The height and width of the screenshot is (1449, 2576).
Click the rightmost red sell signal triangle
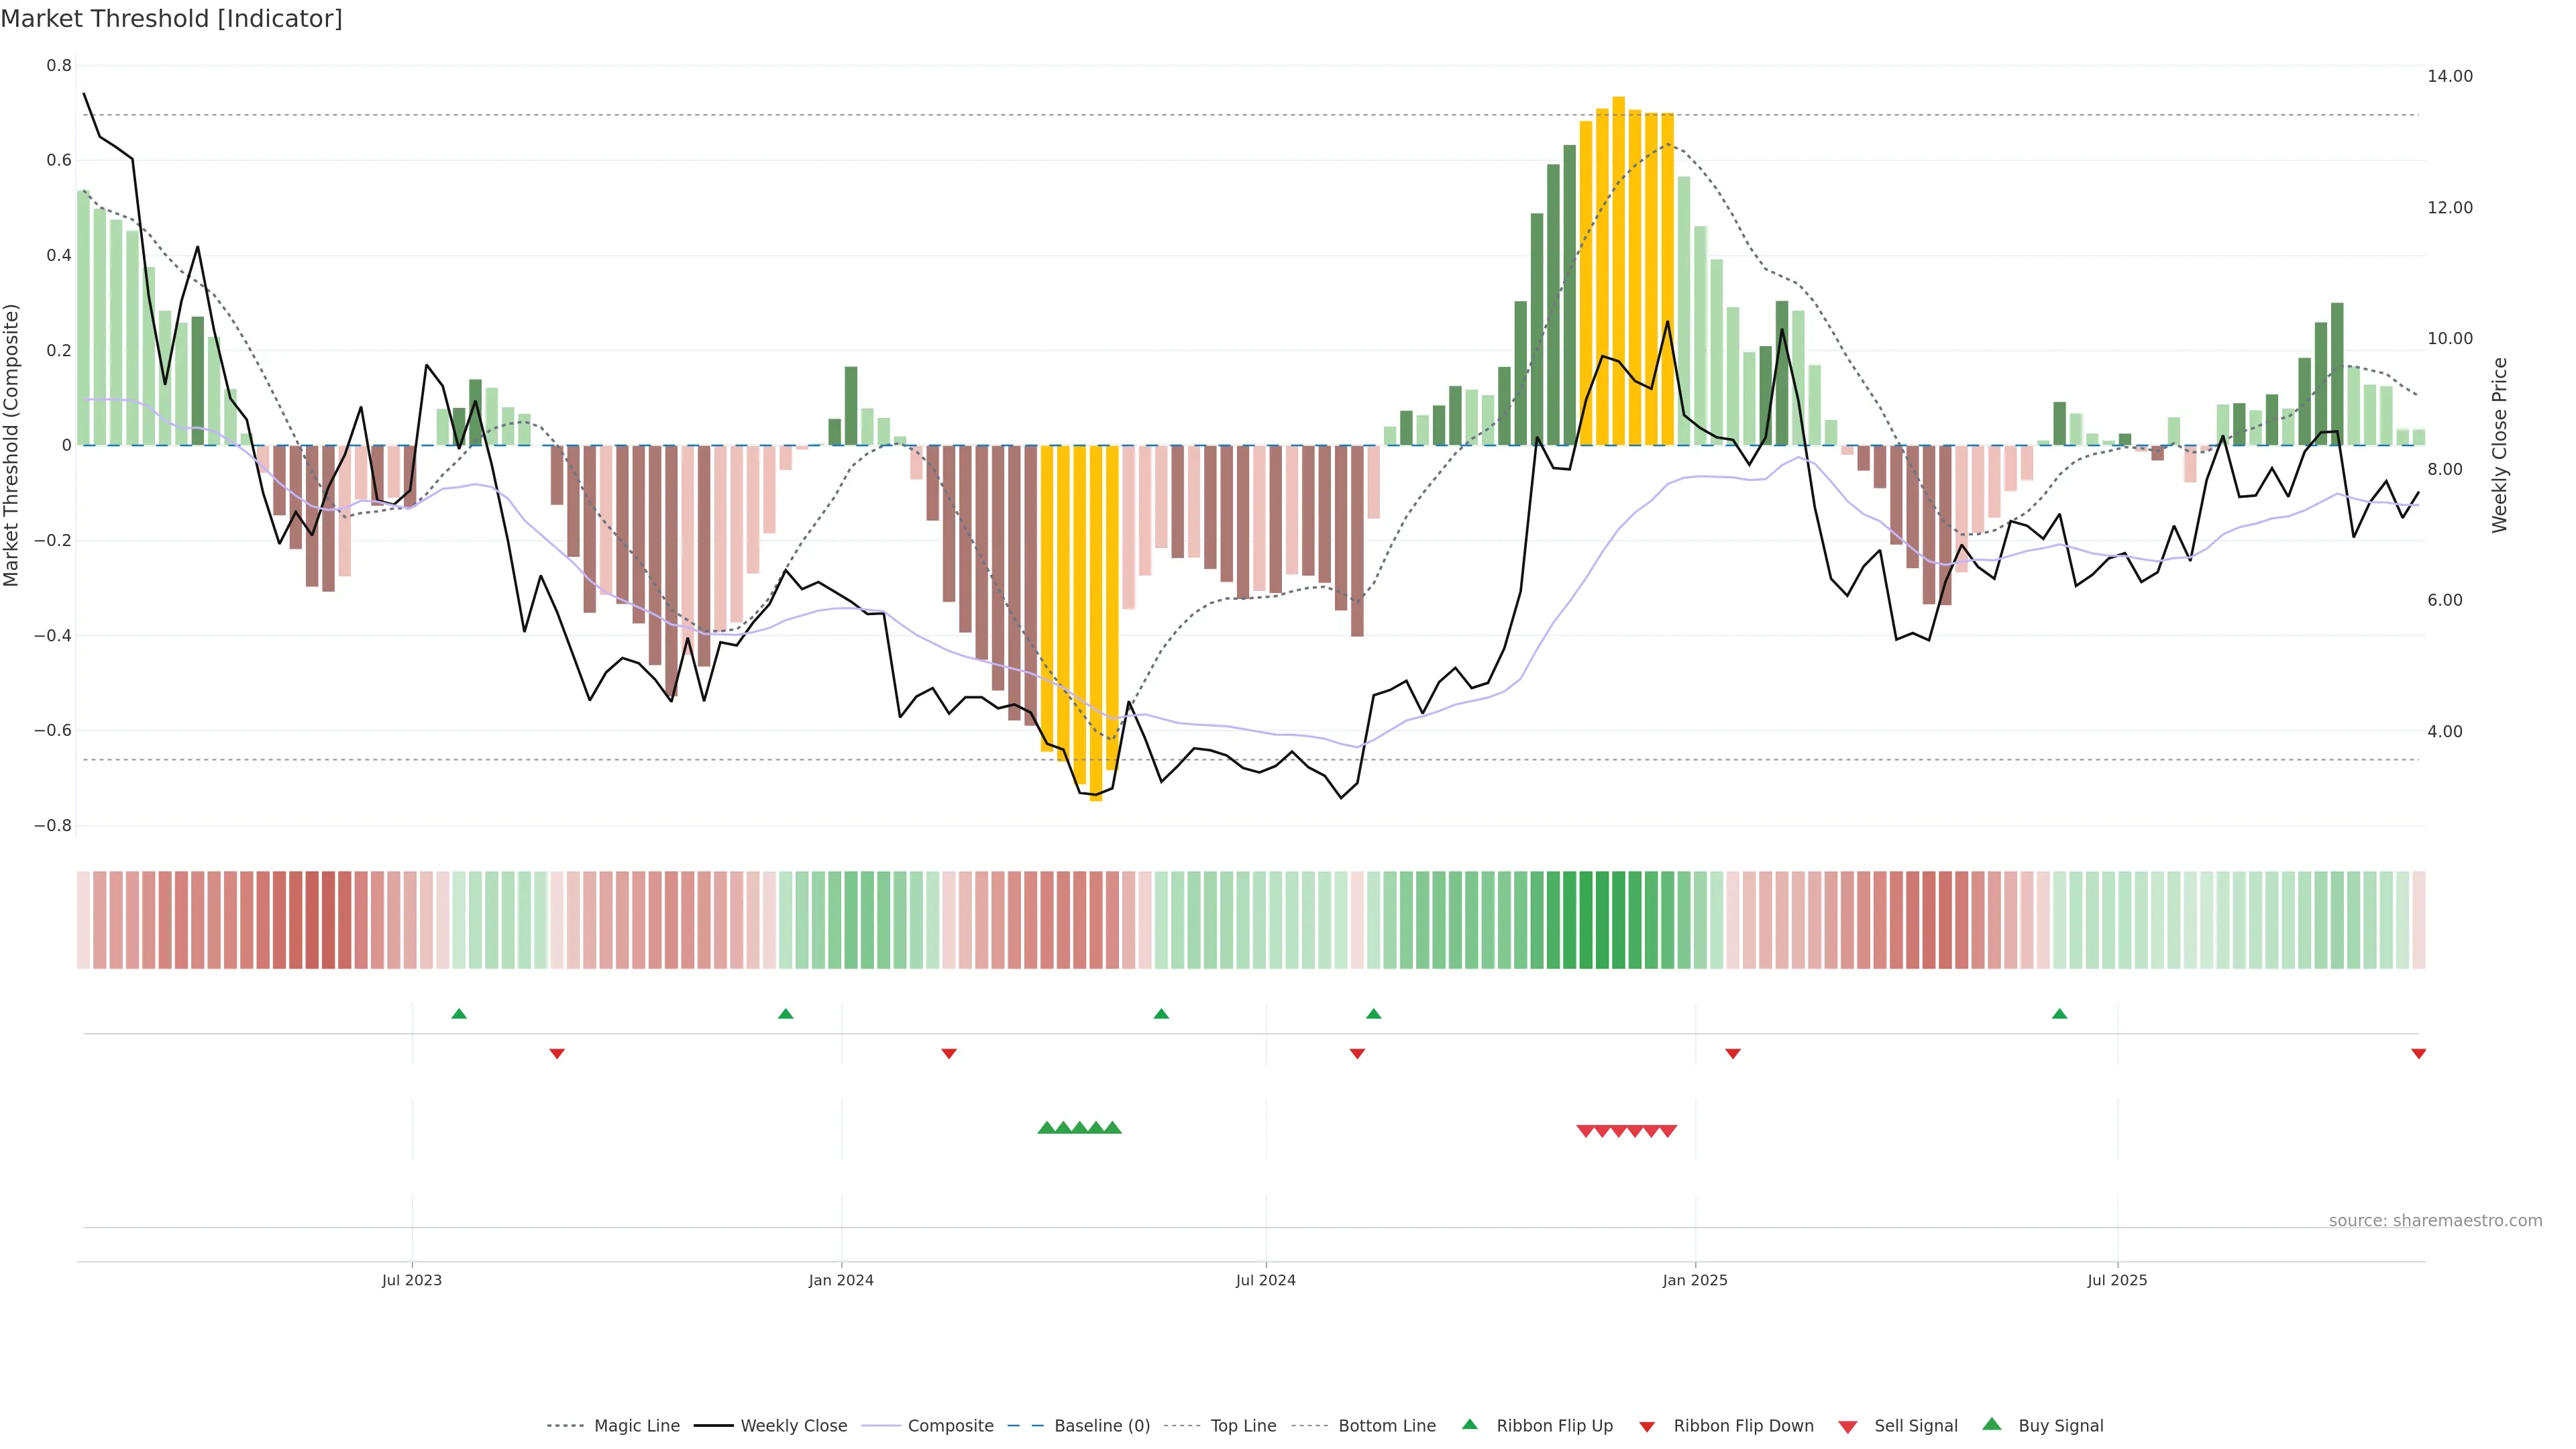point(1668,1131)
